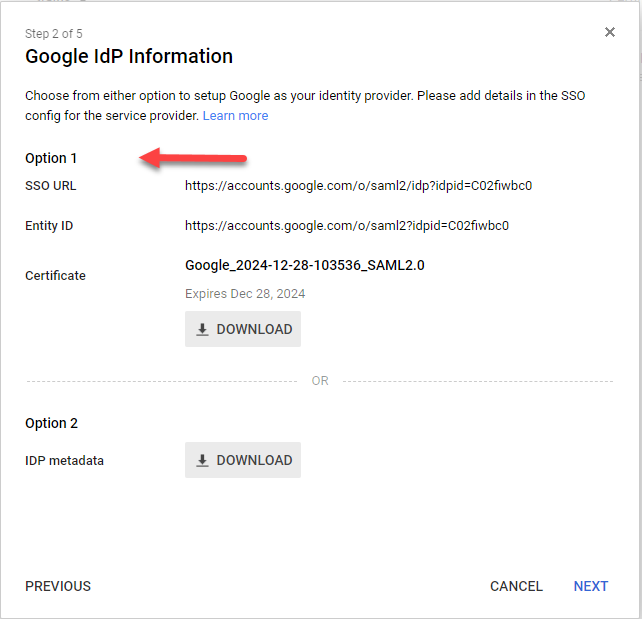
Task: Click CANCEL to abort setup
Action: (x=516, y=586)
